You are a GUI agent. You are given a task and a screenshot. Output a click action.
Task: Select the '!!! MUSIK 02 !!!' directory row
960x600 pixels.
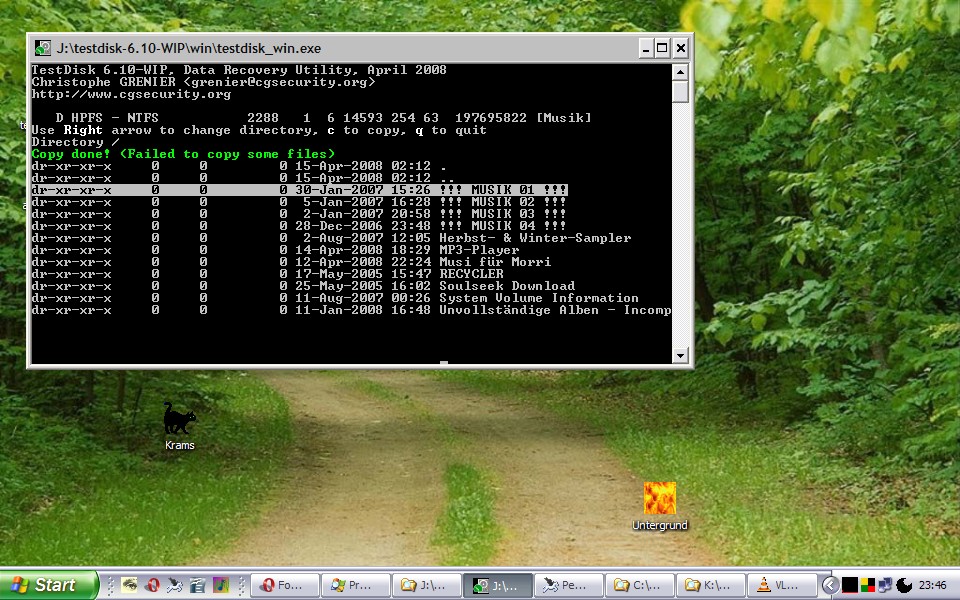point(298,202)
